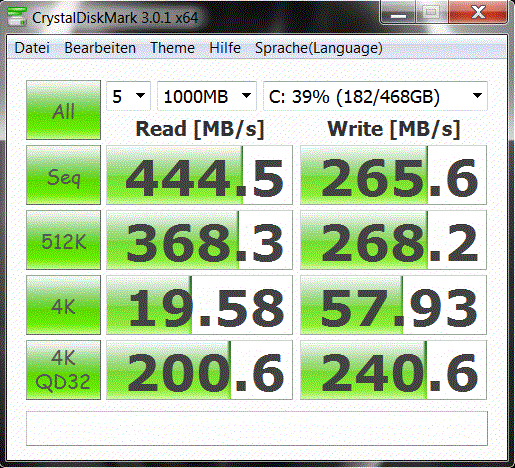Viewport: 515px width, 468px height.
Task: Open the Hilfe menu
Action: tap(225, 48)
